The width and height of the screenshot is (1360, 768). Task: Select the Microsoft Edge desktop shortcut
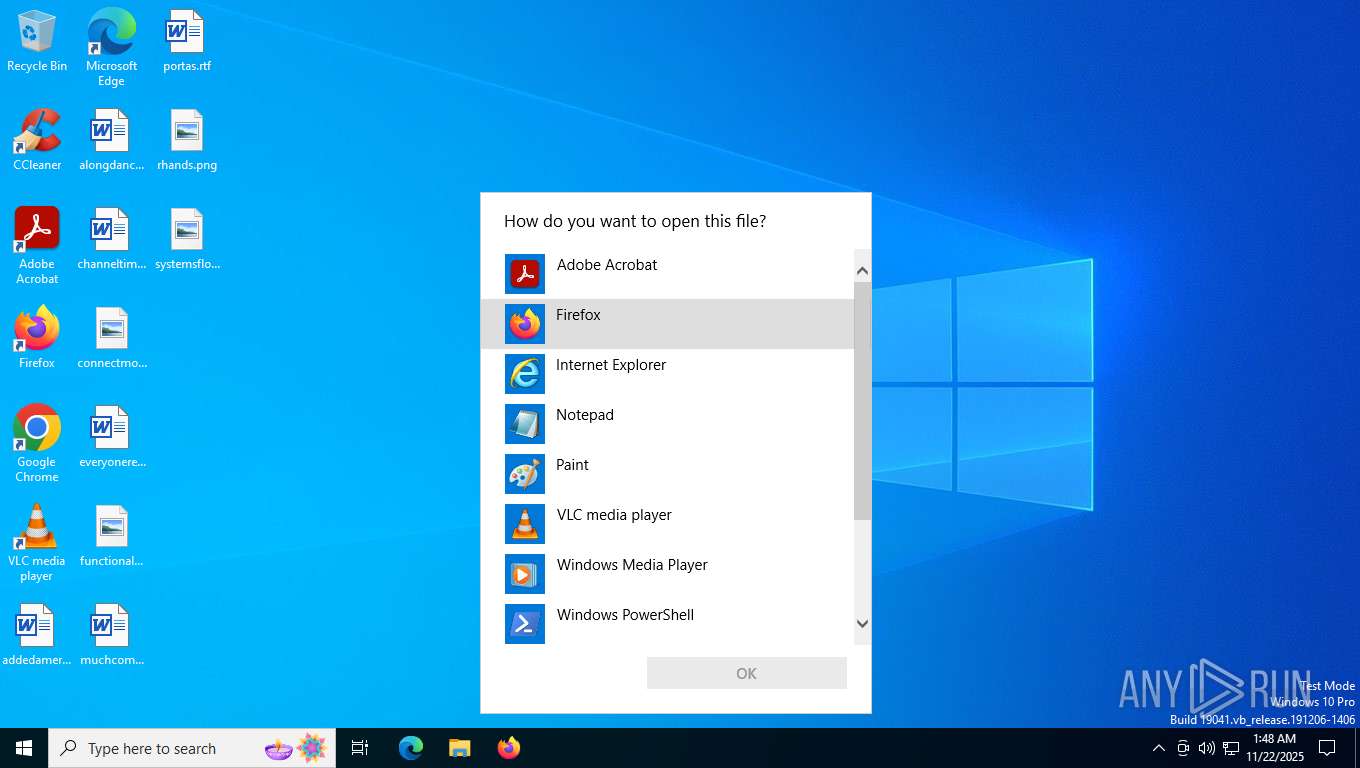[111, 47]
